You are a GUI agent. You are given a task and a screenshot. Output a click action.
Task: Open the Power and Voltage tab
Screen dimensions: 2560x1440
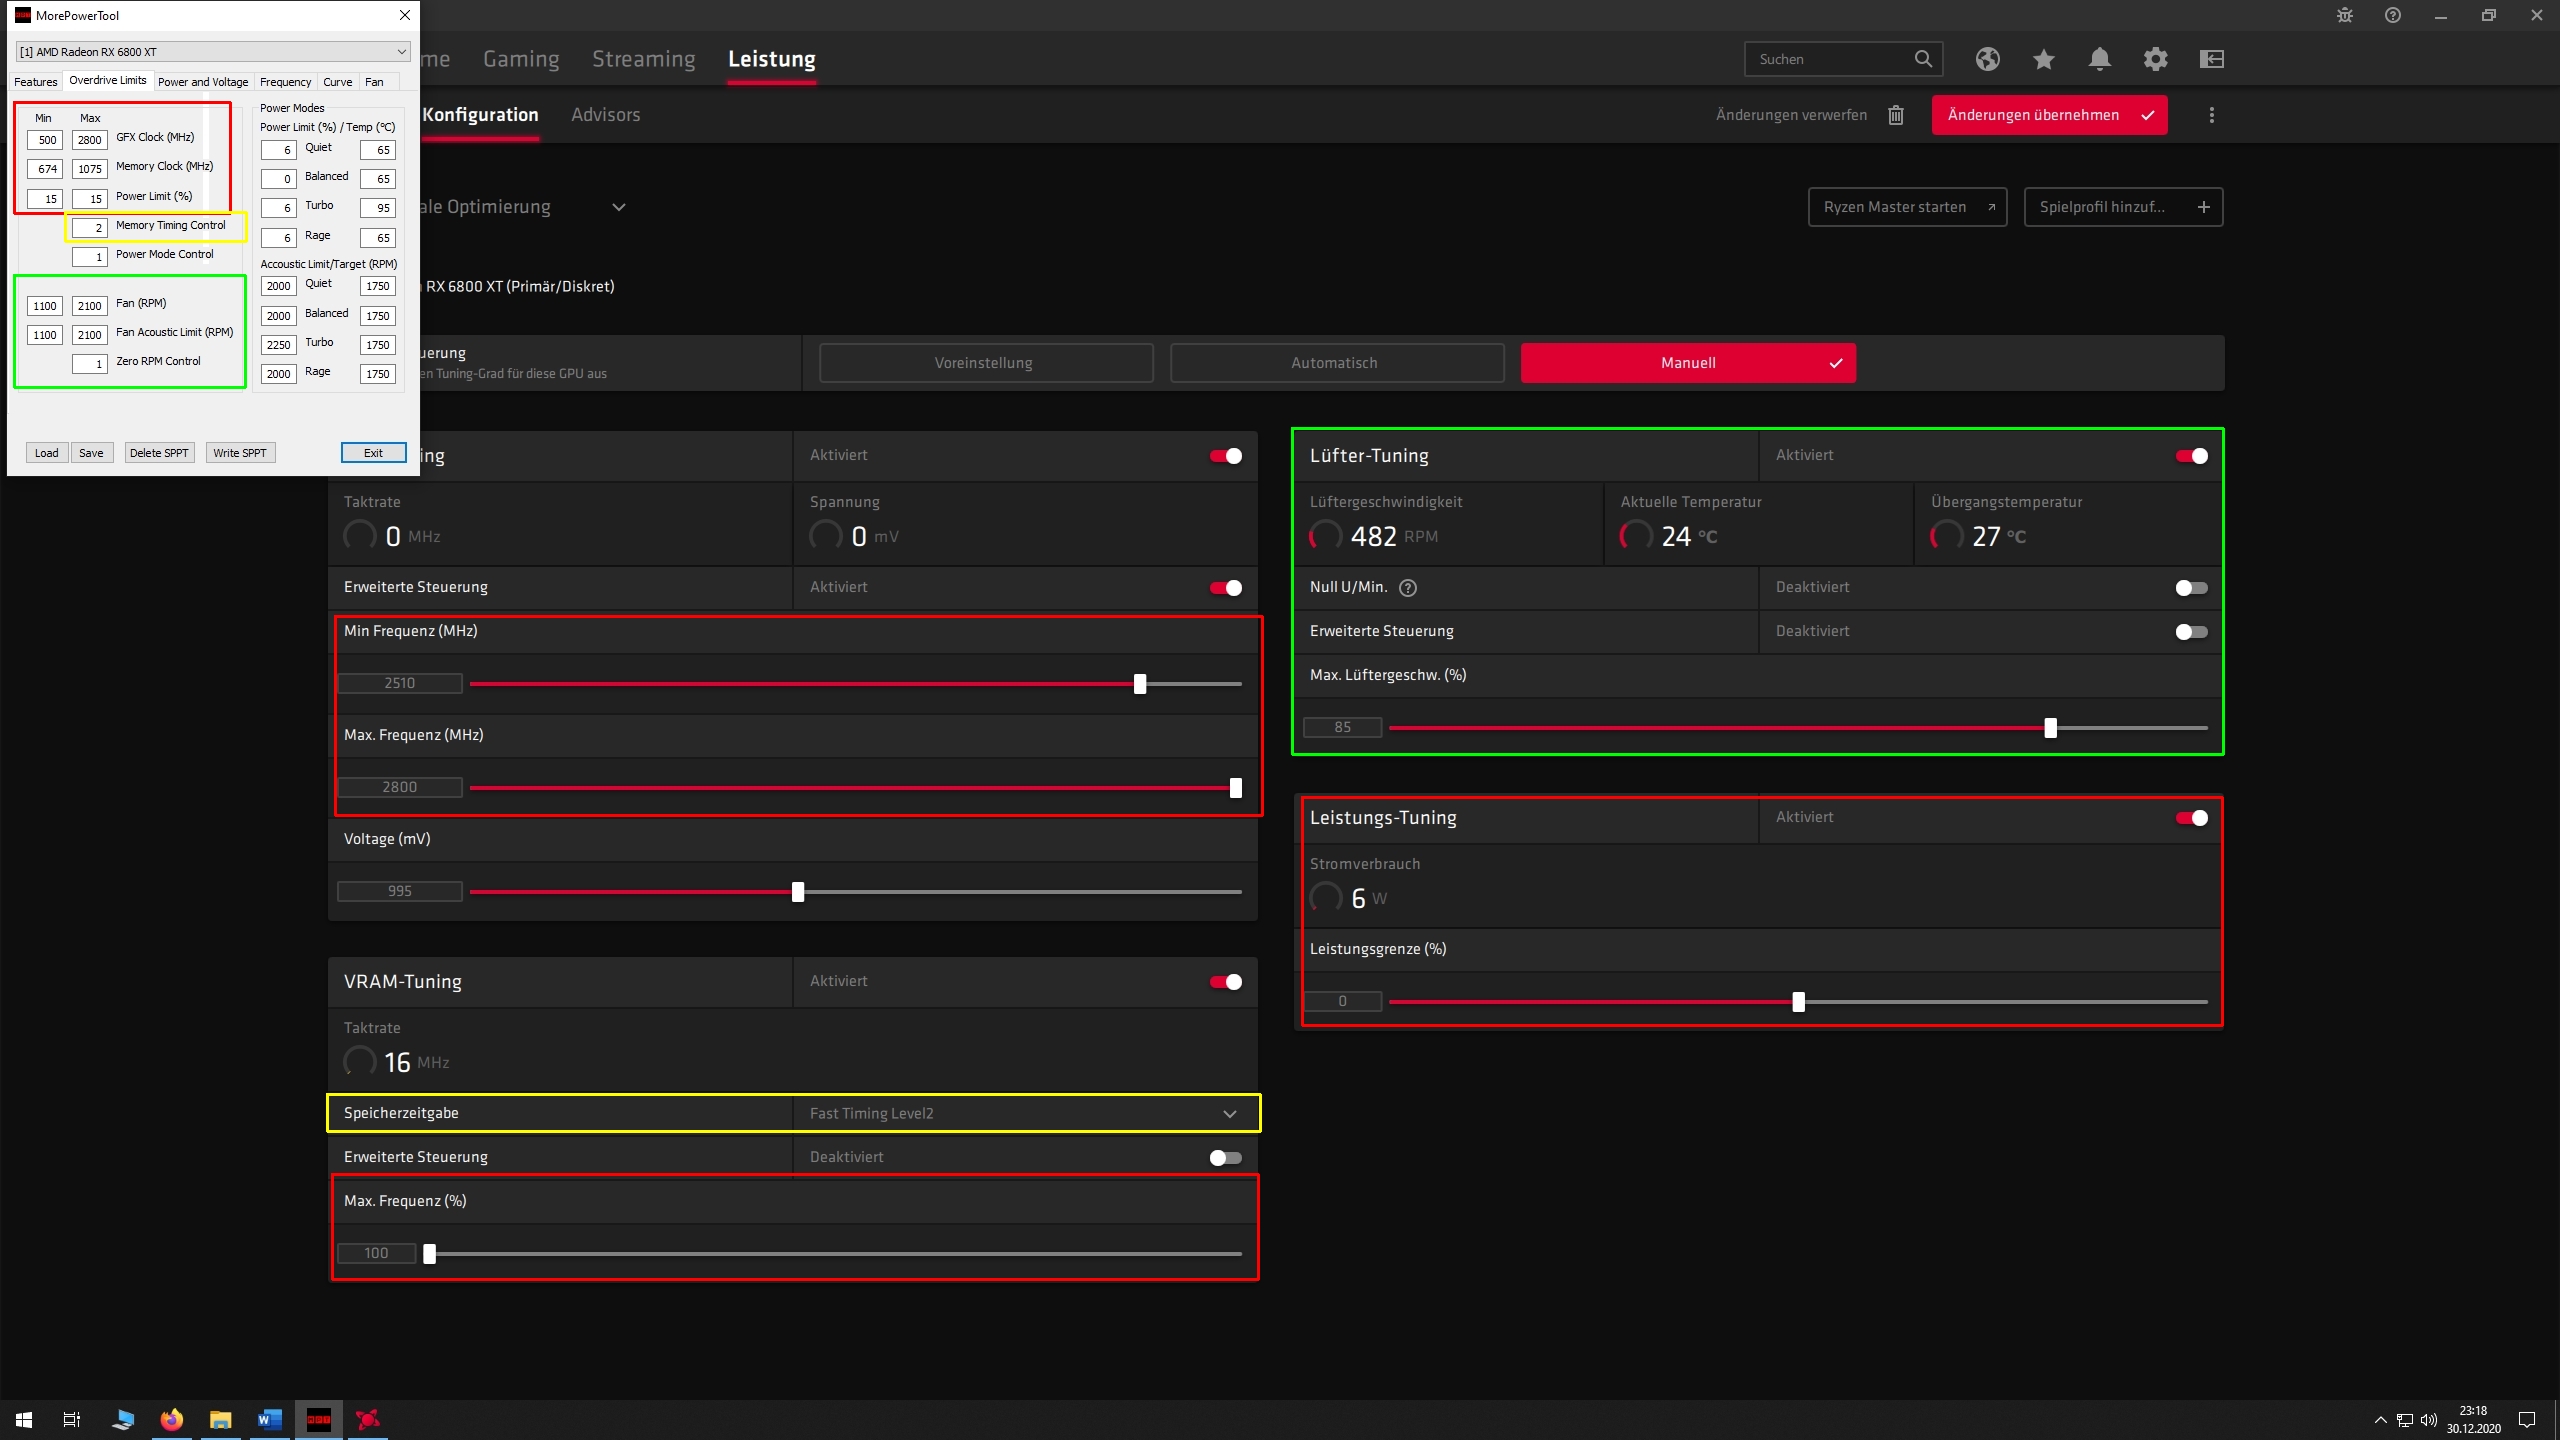[x=203, y=82]
